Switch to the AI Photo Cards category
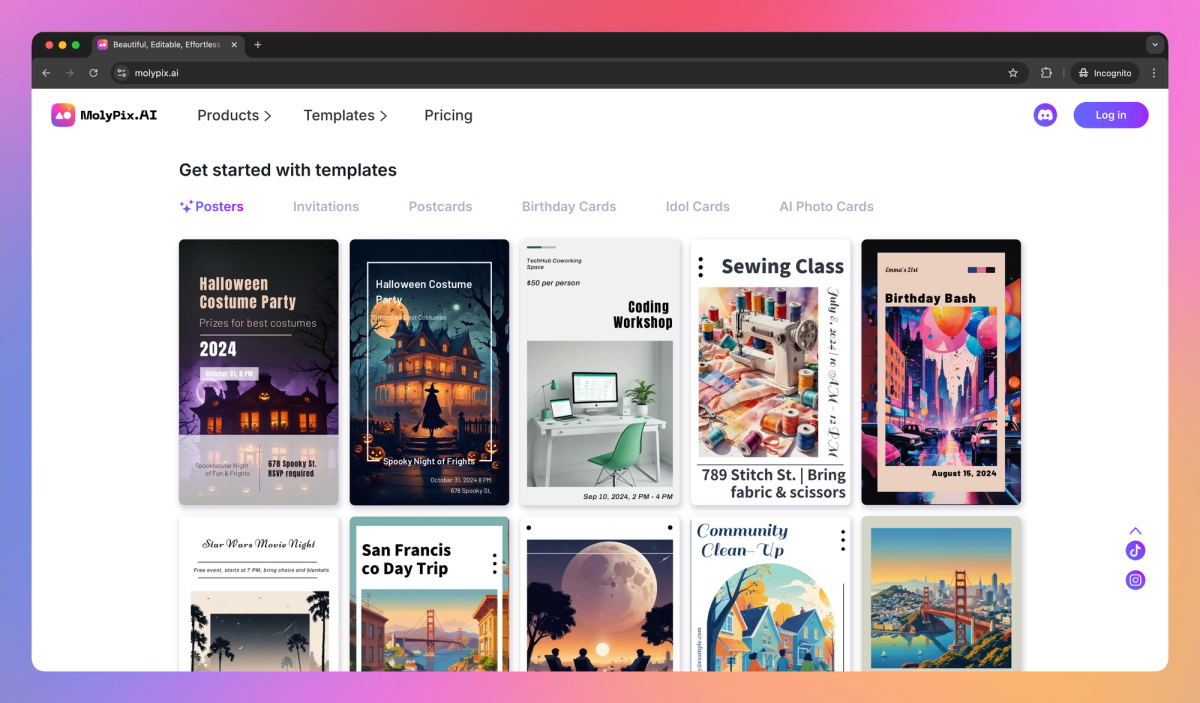This screenshot has height=703, width=1200. [826, 206]
